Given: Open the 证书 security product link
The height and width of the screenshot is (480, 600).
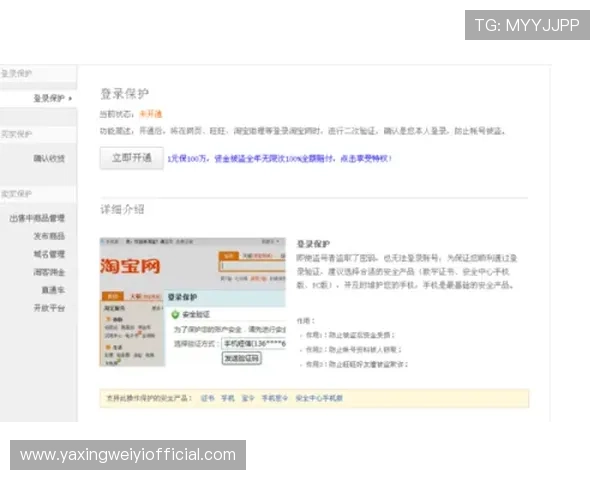Looking at the screenshot, I should 207,398.
